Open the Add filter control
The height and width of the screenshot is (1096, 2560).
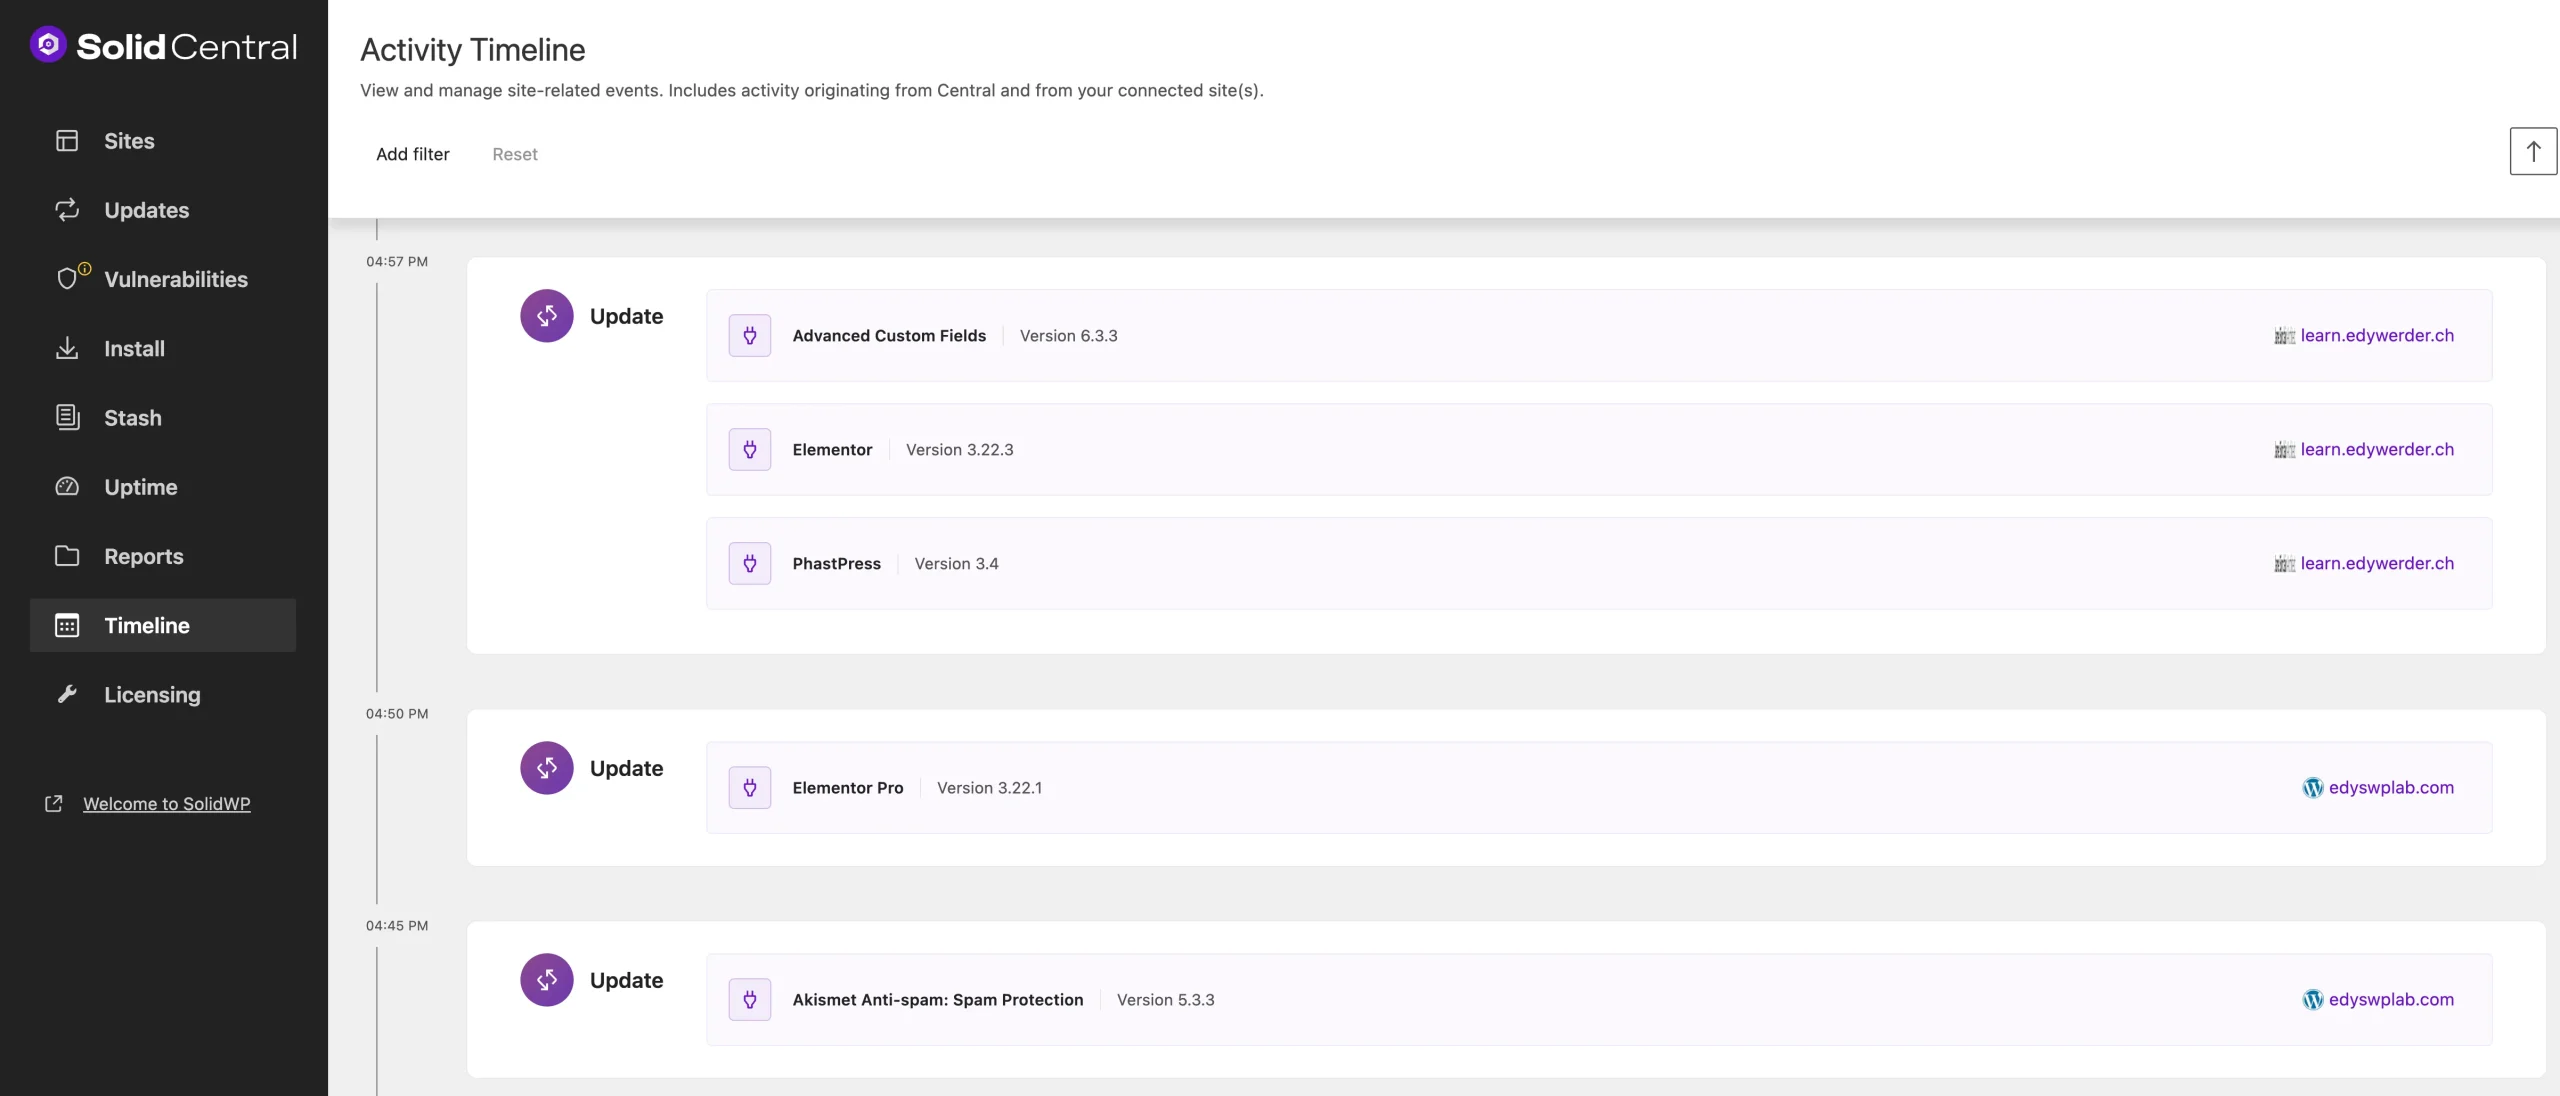[x=412, y=154]
